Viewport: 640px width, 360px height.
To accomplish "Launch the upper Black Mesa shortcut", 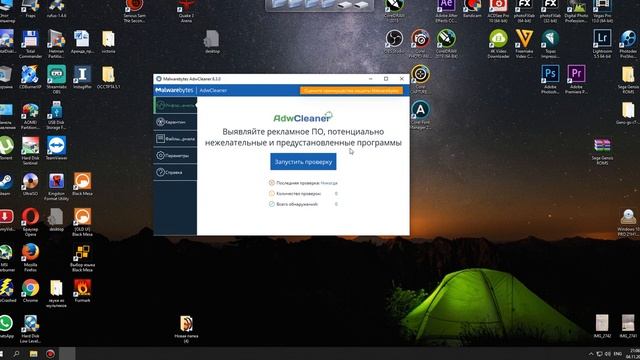I will [82, 184].
